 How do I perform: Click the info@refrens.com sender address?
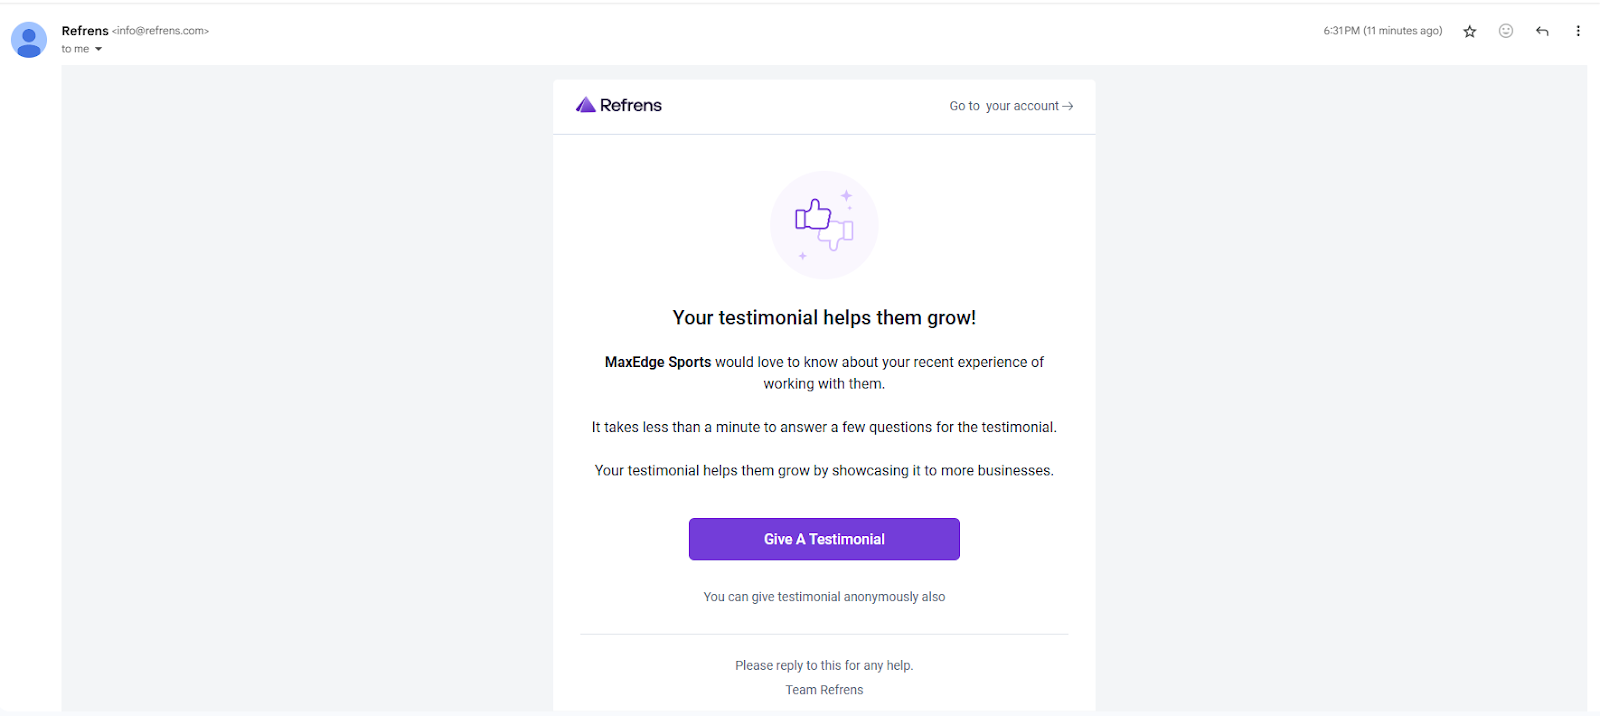pyautogui.click(x=161, y=31)
